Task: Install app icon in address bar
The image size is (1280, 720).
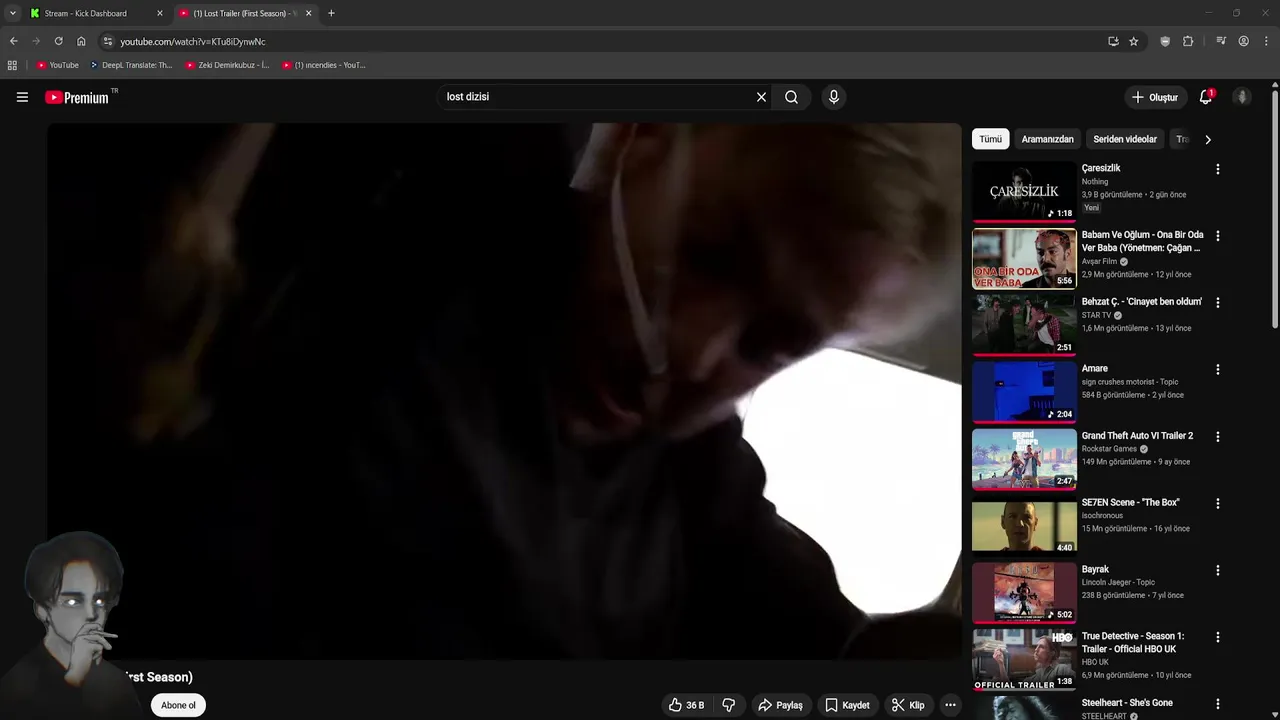Action: [x=1113, y=41]
